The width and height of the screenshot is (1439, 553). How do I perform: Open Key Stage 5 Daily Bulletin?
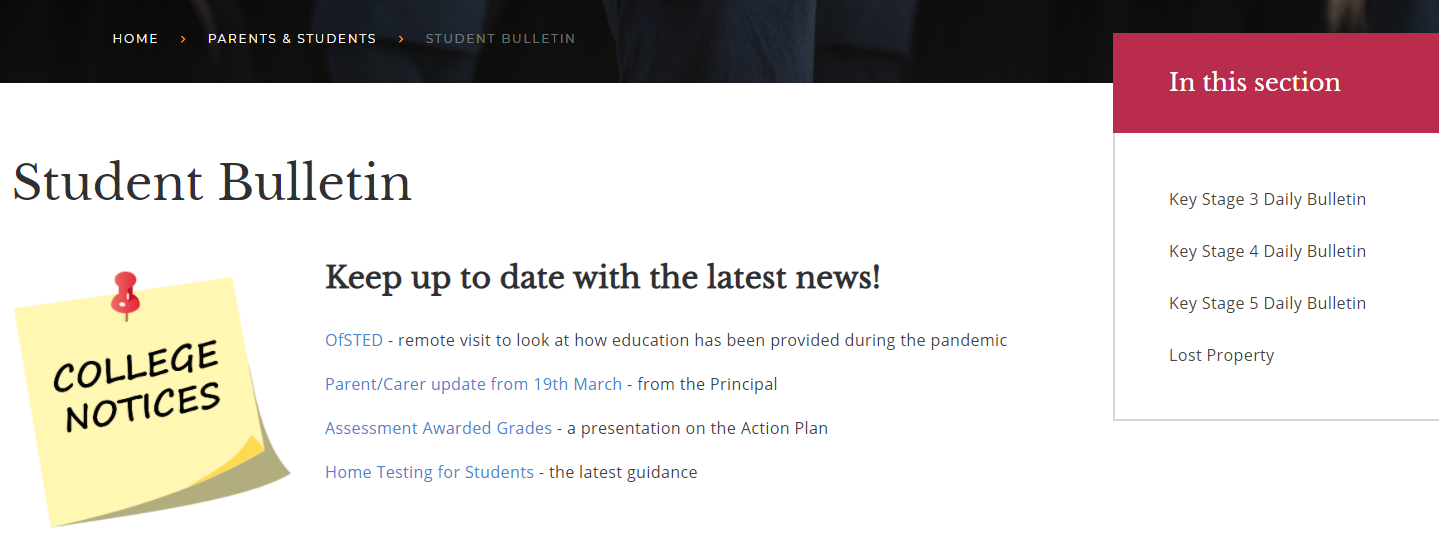click(x=1267, y=303)
